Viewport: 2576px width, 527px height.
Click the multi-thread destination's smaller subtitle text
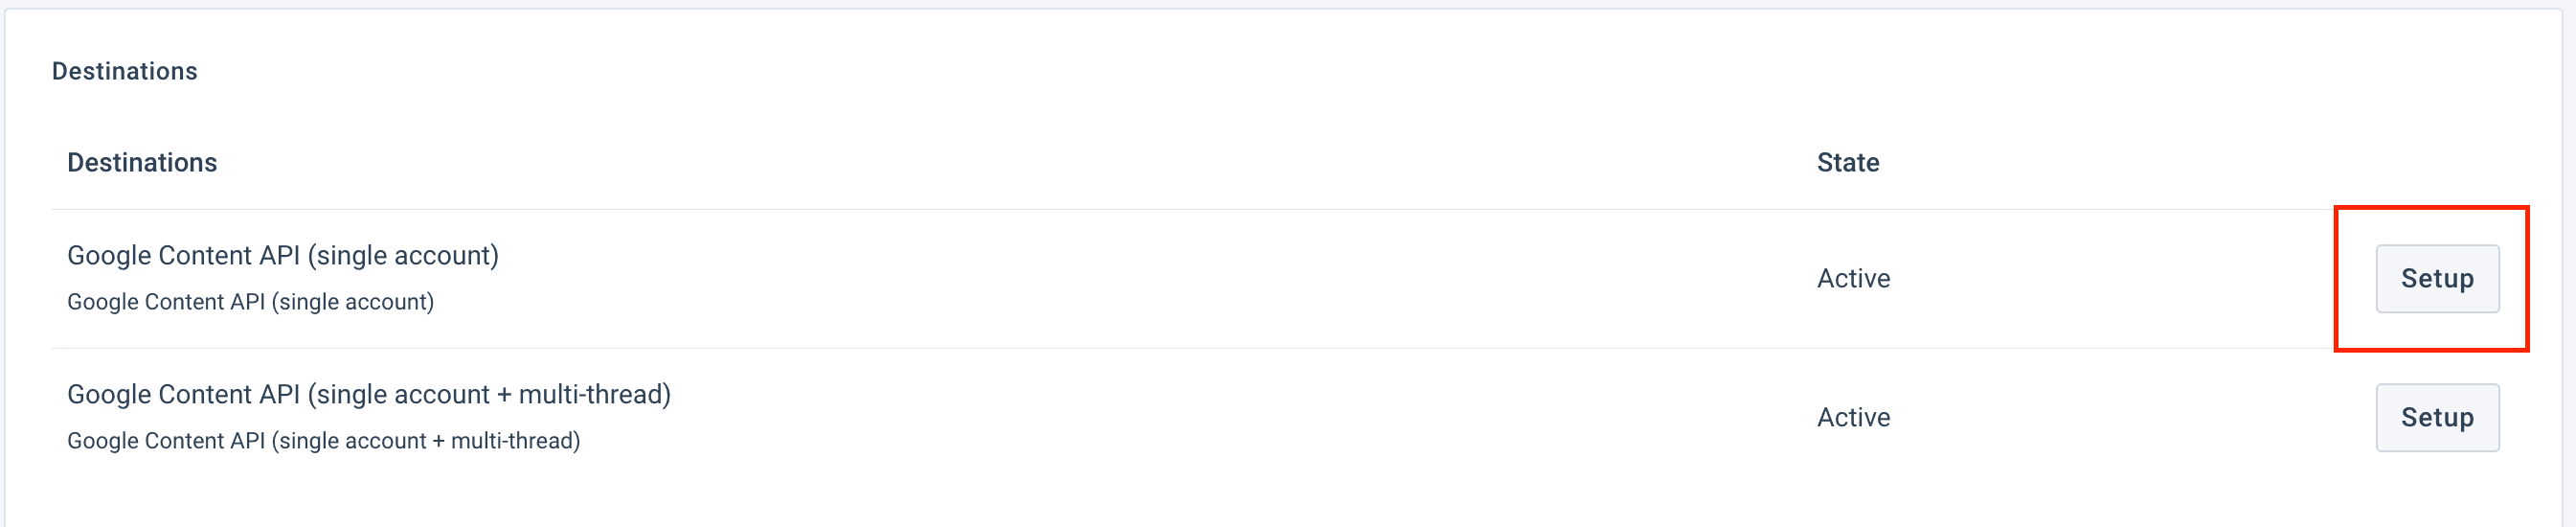[323, 441]
